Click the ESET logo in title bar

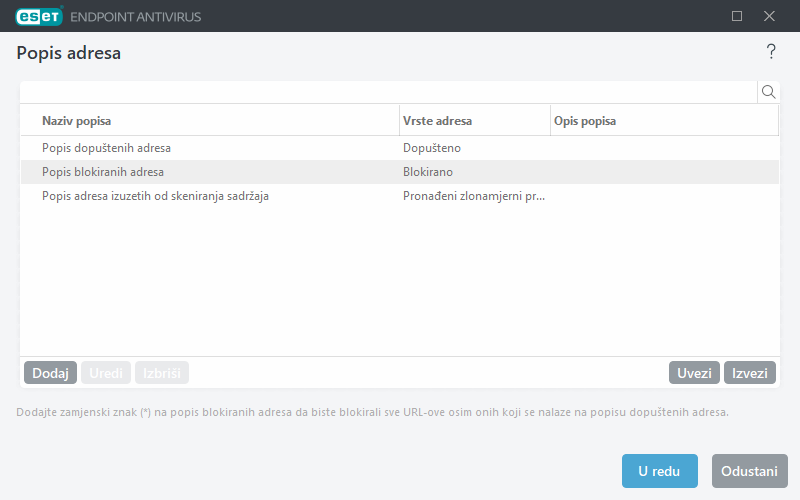[x=38, y=16]
